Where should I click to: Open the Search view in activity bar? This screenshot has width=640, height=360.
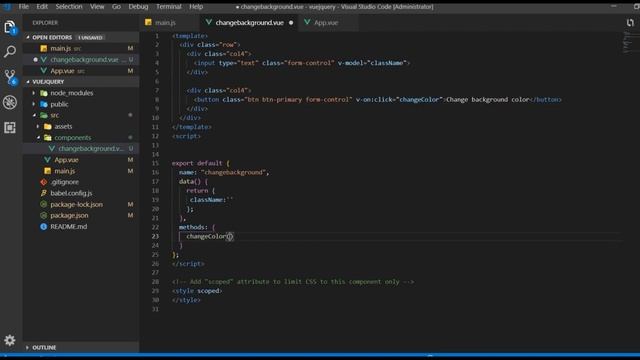[10, 51]
